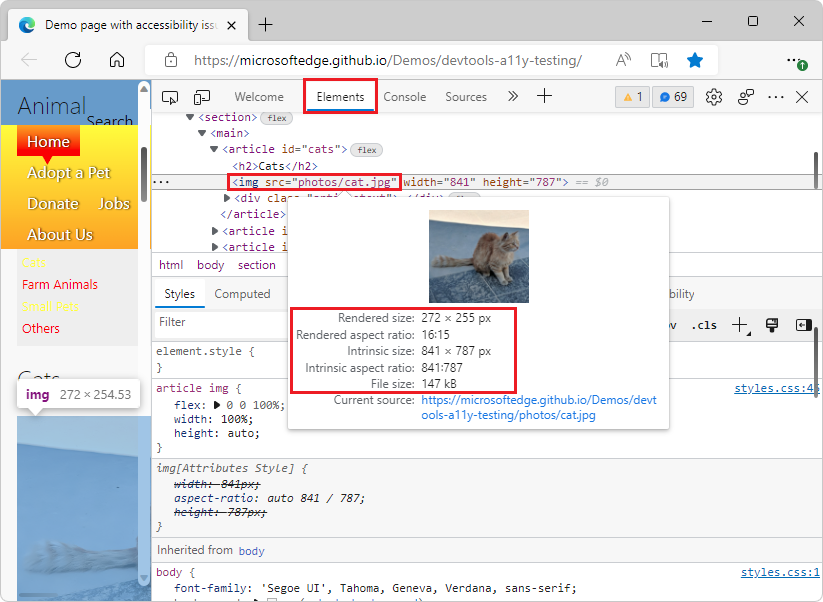Open the more tabs chevron in DevTools
This screenshot has width=823, height=602.
(513, 96)
